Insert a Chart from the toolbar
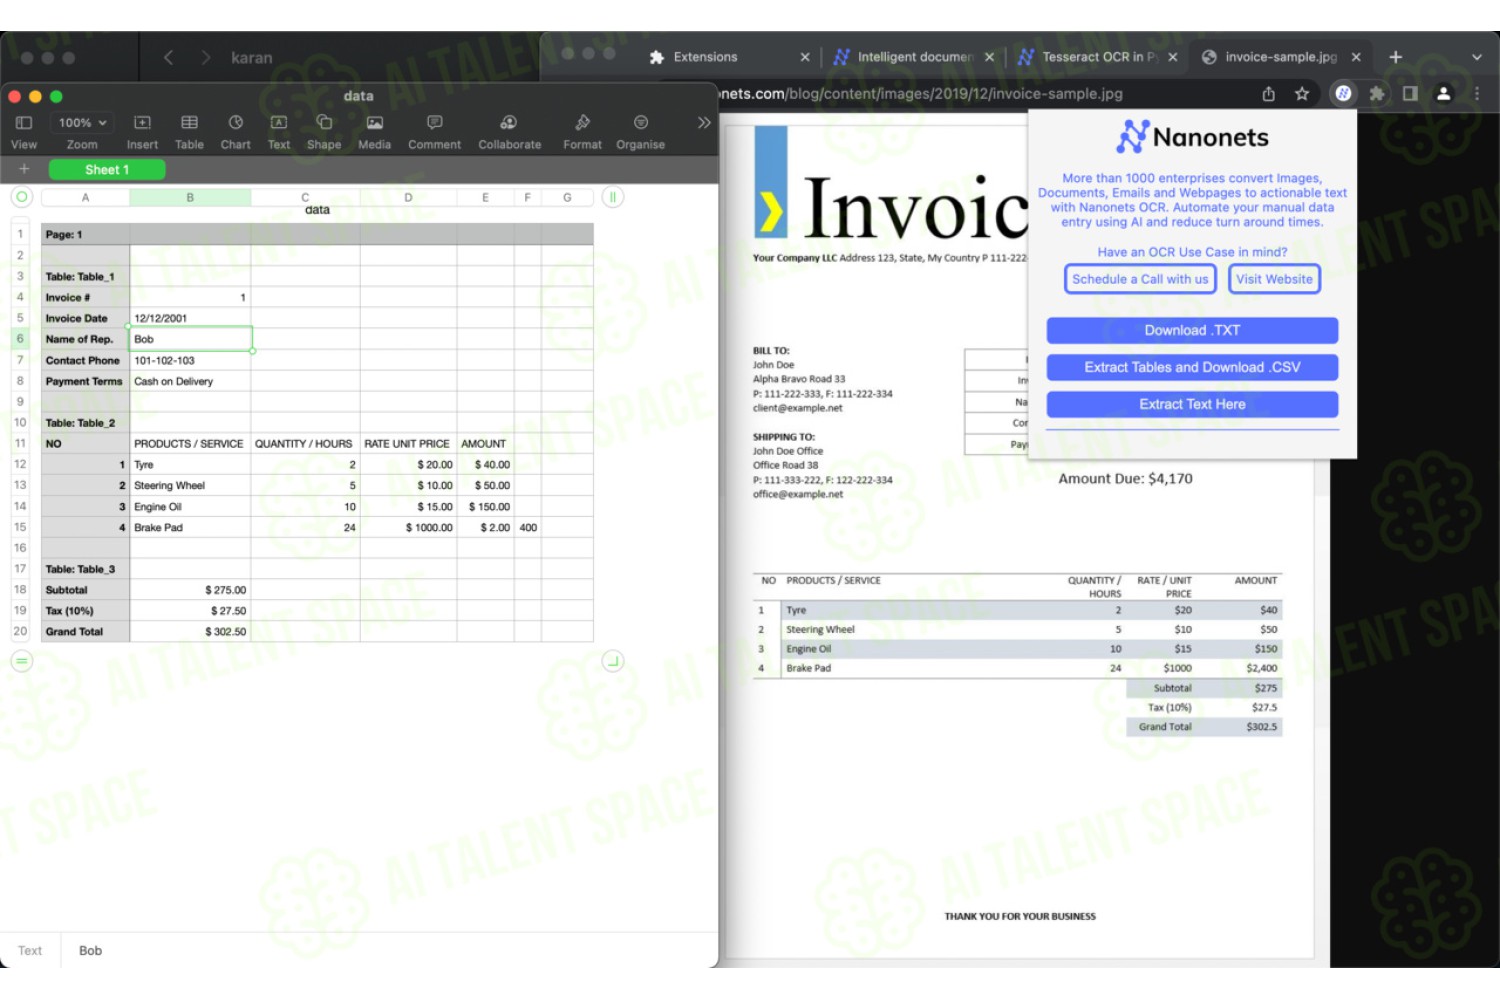This screenshot has height=1000, width=1500. 236,131
